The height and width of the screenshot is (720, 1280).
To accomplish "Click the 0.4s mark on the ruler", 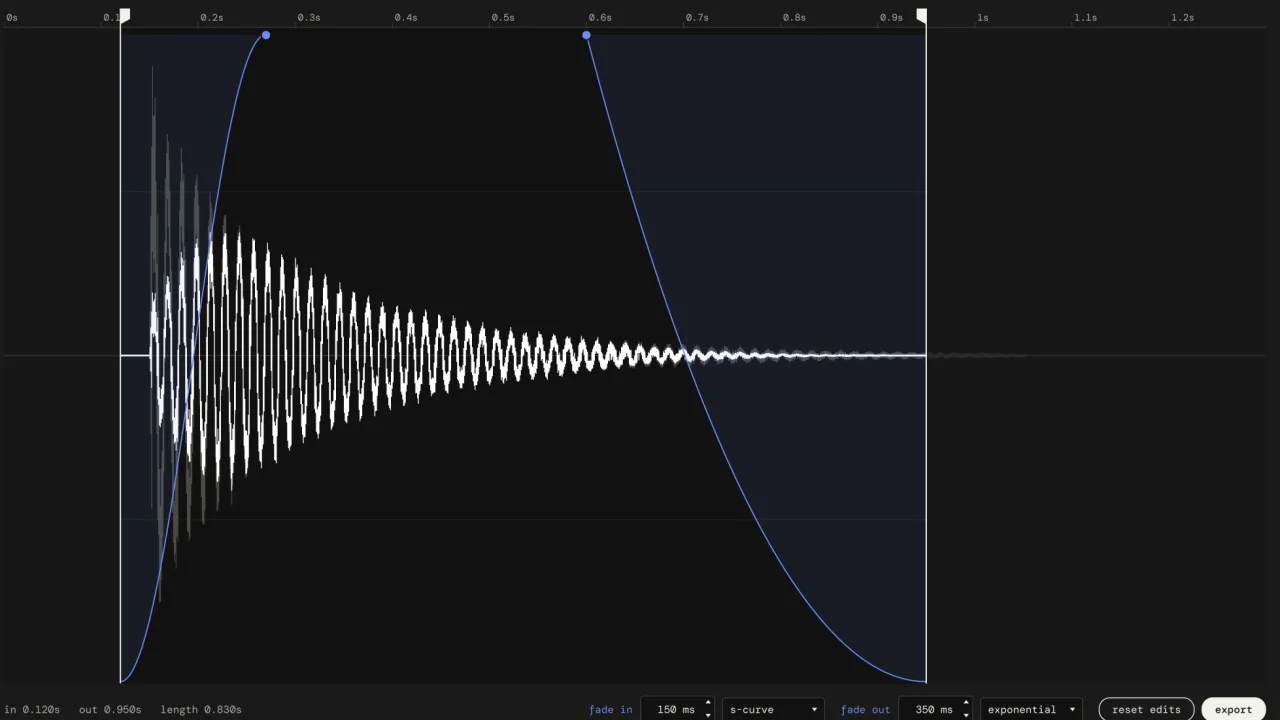I will [x=406, y=17].
